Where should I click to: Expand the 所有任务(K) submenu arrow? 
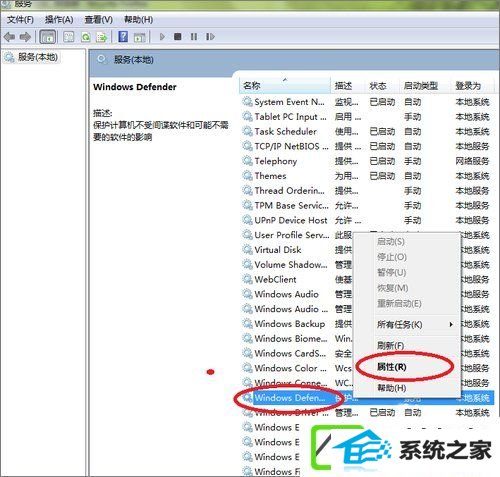(x=451, y=324)
